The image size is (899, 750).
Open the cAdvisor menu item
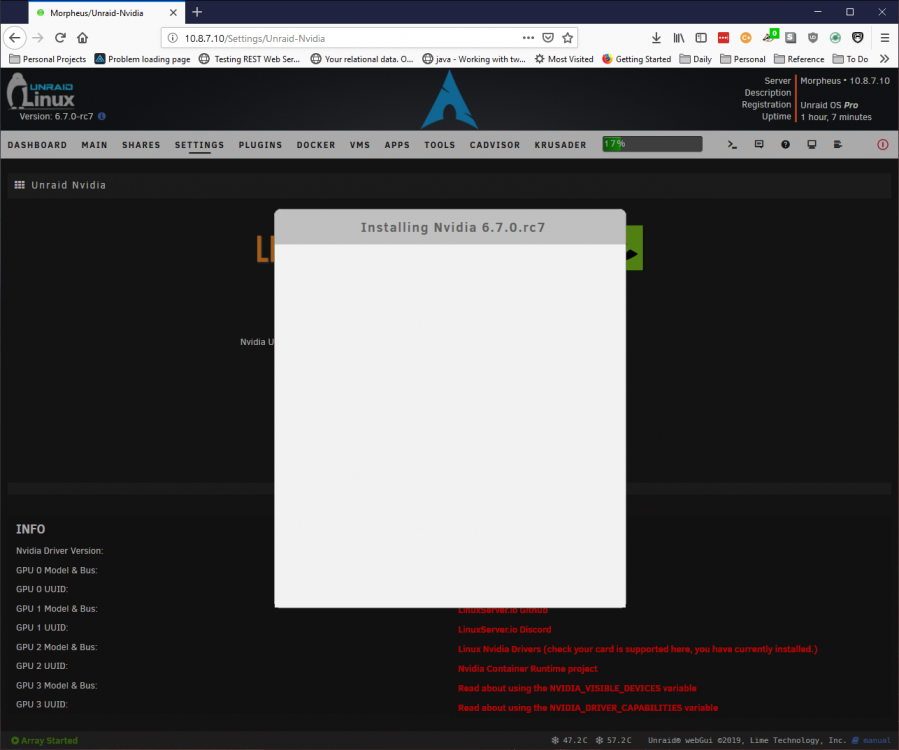pyautogui.click(x=495, y=145)
